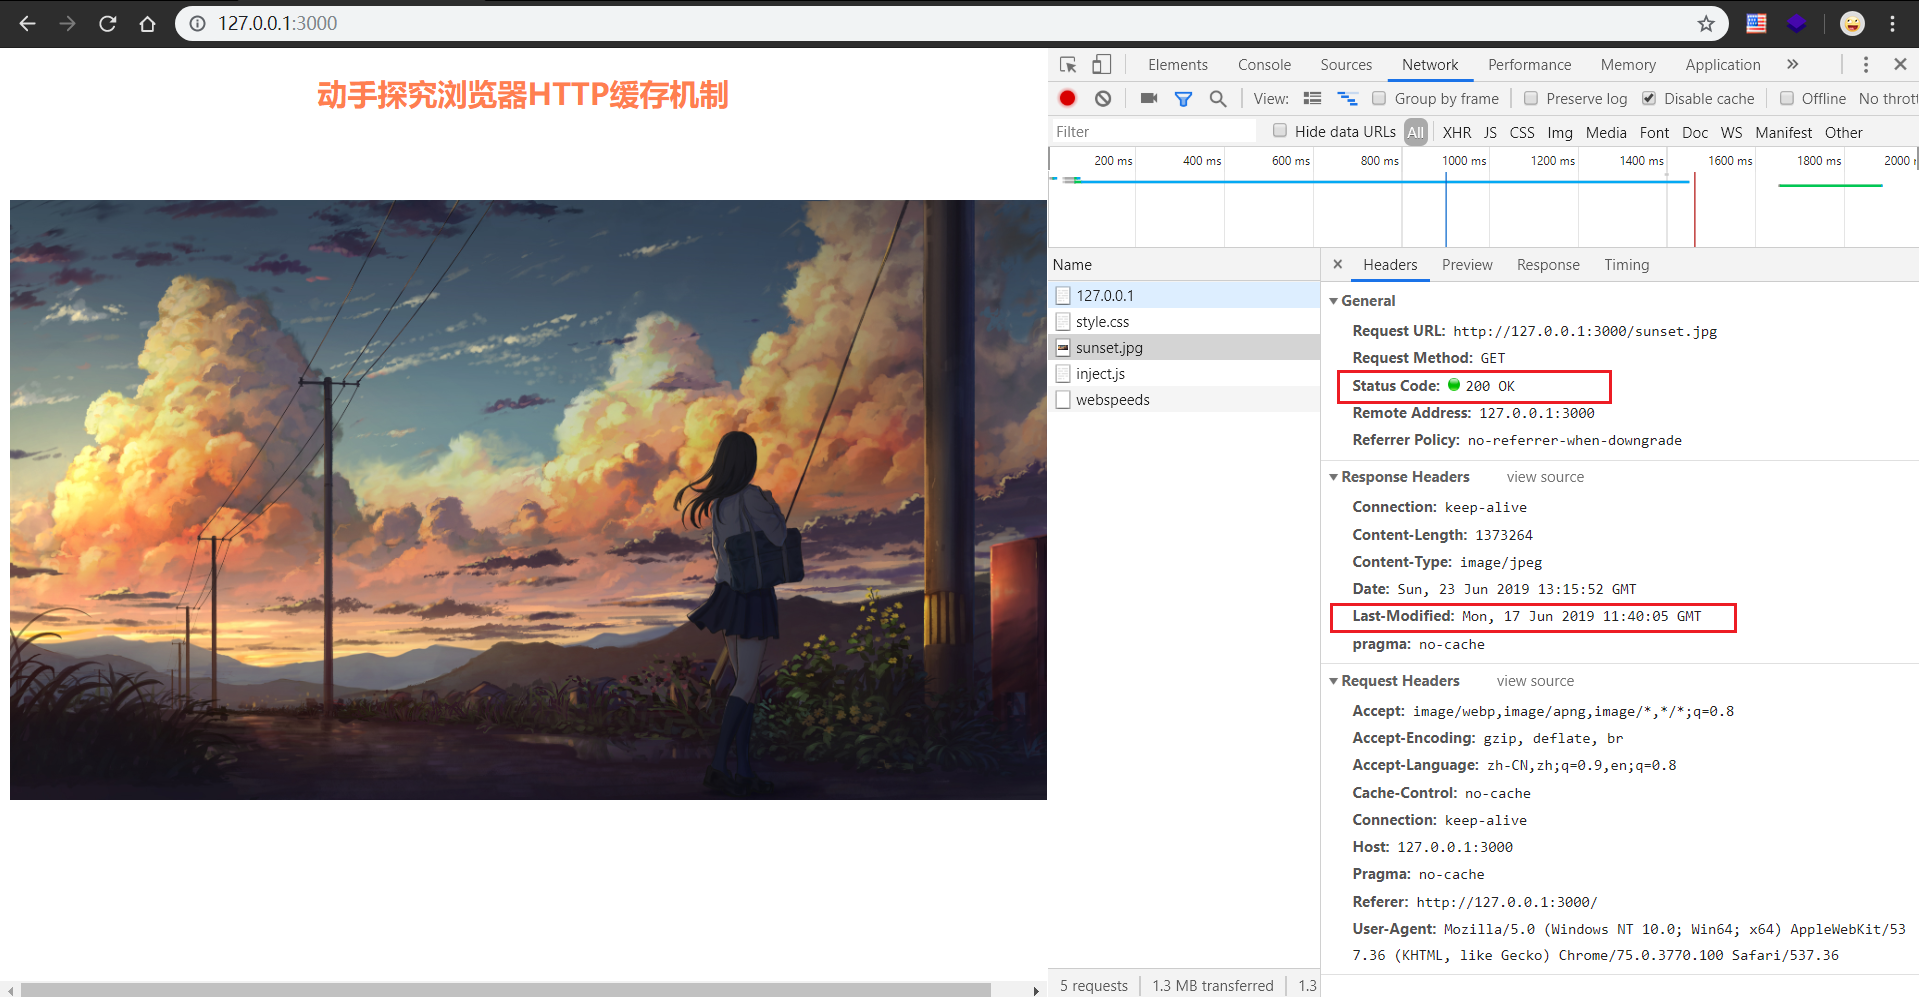Viewport: 1919px width, 997px height.
Task: Click the Name column header
Action: coord(1184,265)
